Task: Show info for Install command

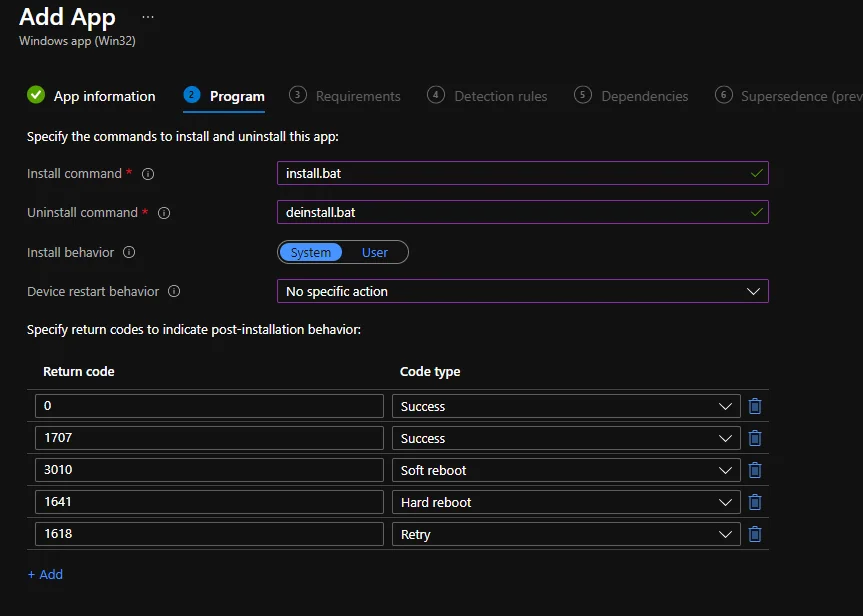Action: [148, 174]
